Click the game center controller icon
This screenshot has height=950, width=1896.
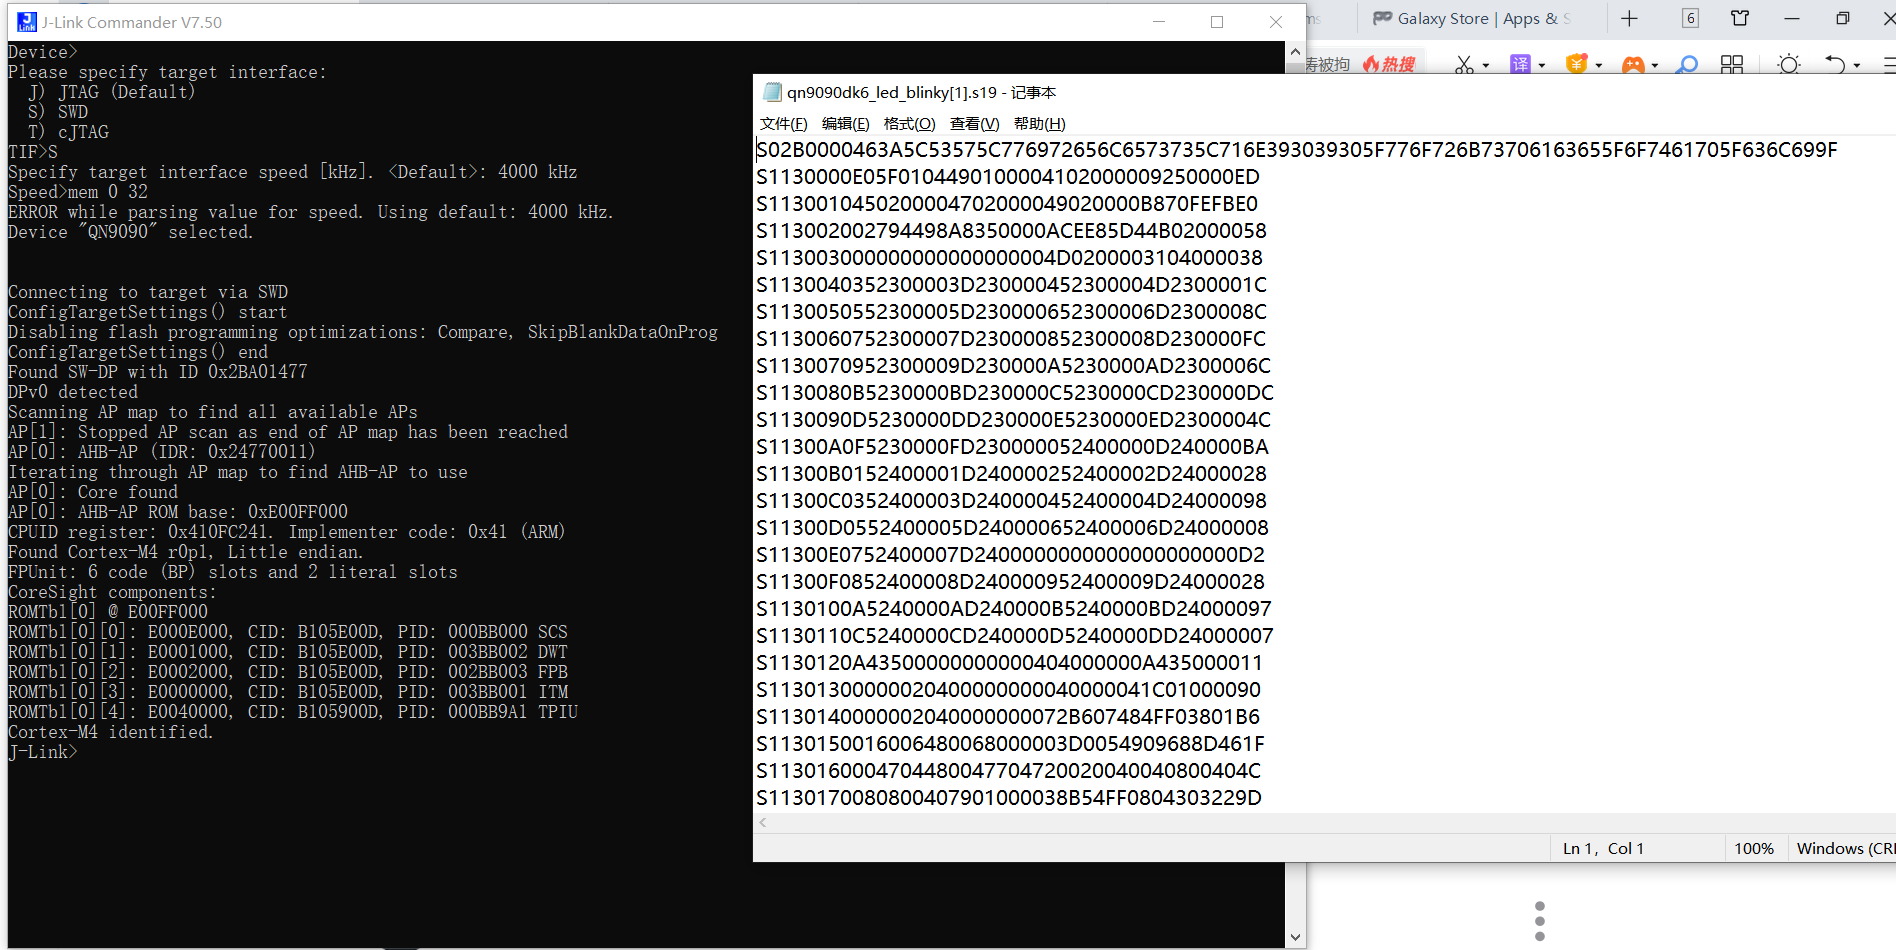pos(1635,63)
